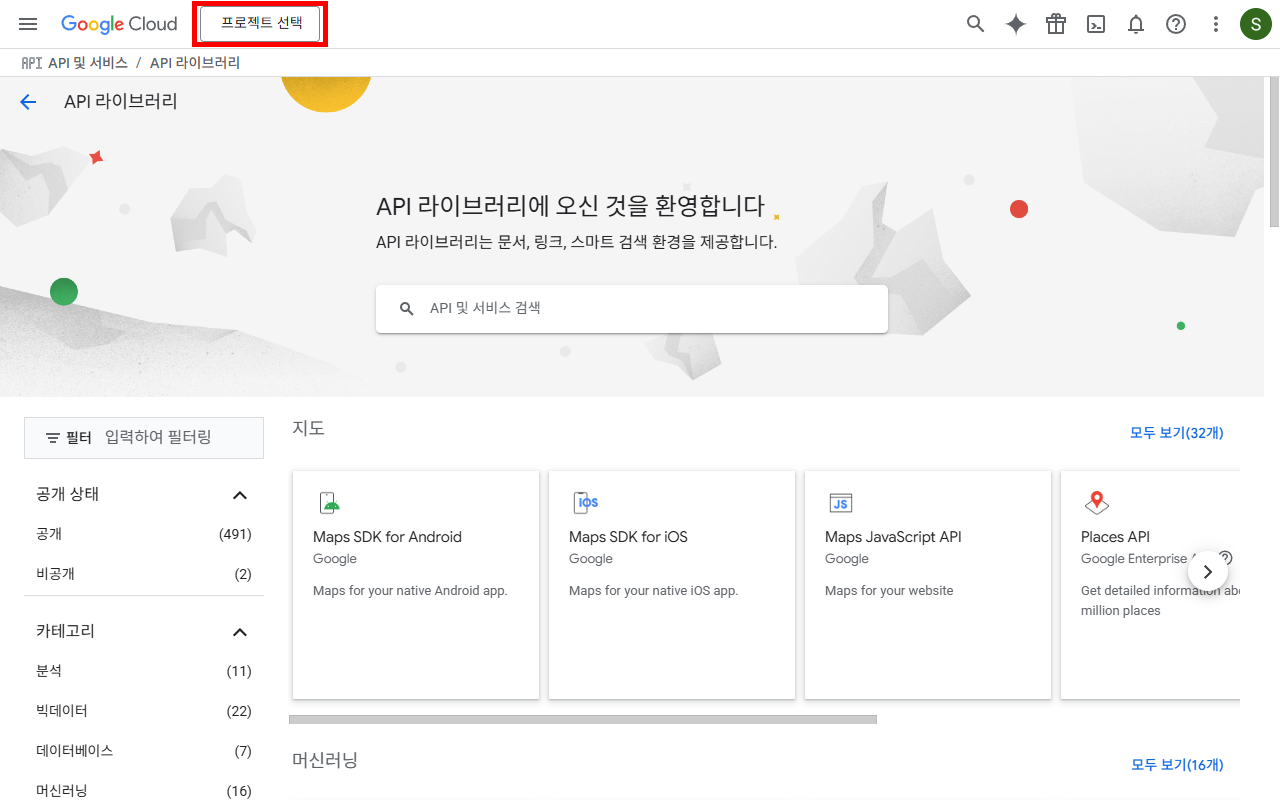Open the 프로젝트 선택 project picker
1280x800 pixels.
[x=260, y=24]
